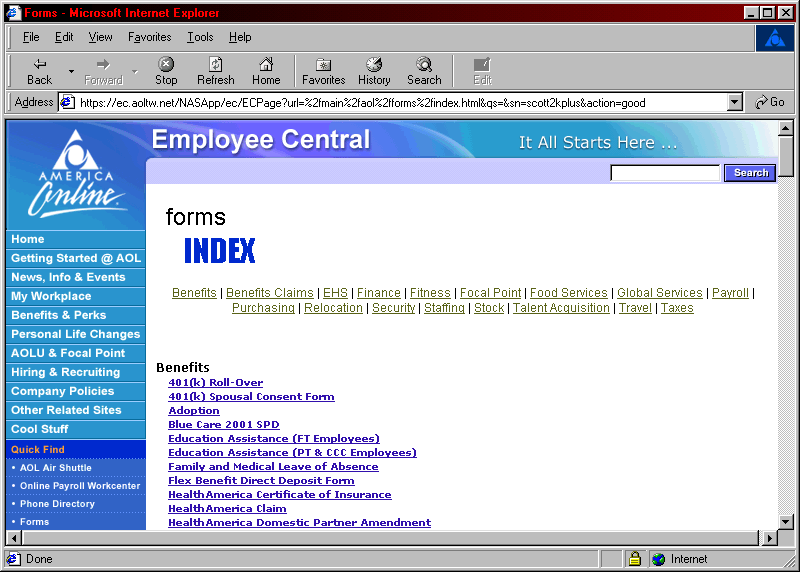Open the History toolbar panel
Image resolution: width=800 pixels, height=572 pixels.
coord(374,71)
